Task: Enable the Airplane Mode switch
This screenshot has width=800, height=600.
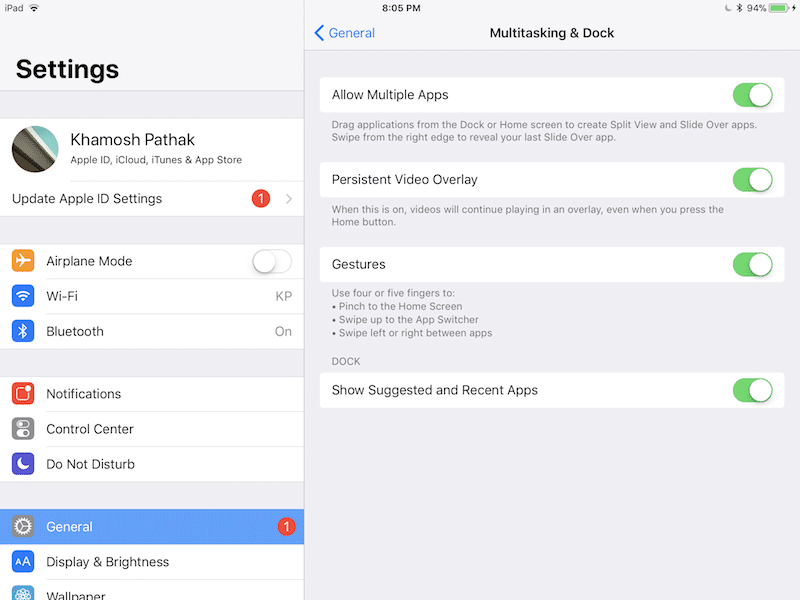Action: 271,261
